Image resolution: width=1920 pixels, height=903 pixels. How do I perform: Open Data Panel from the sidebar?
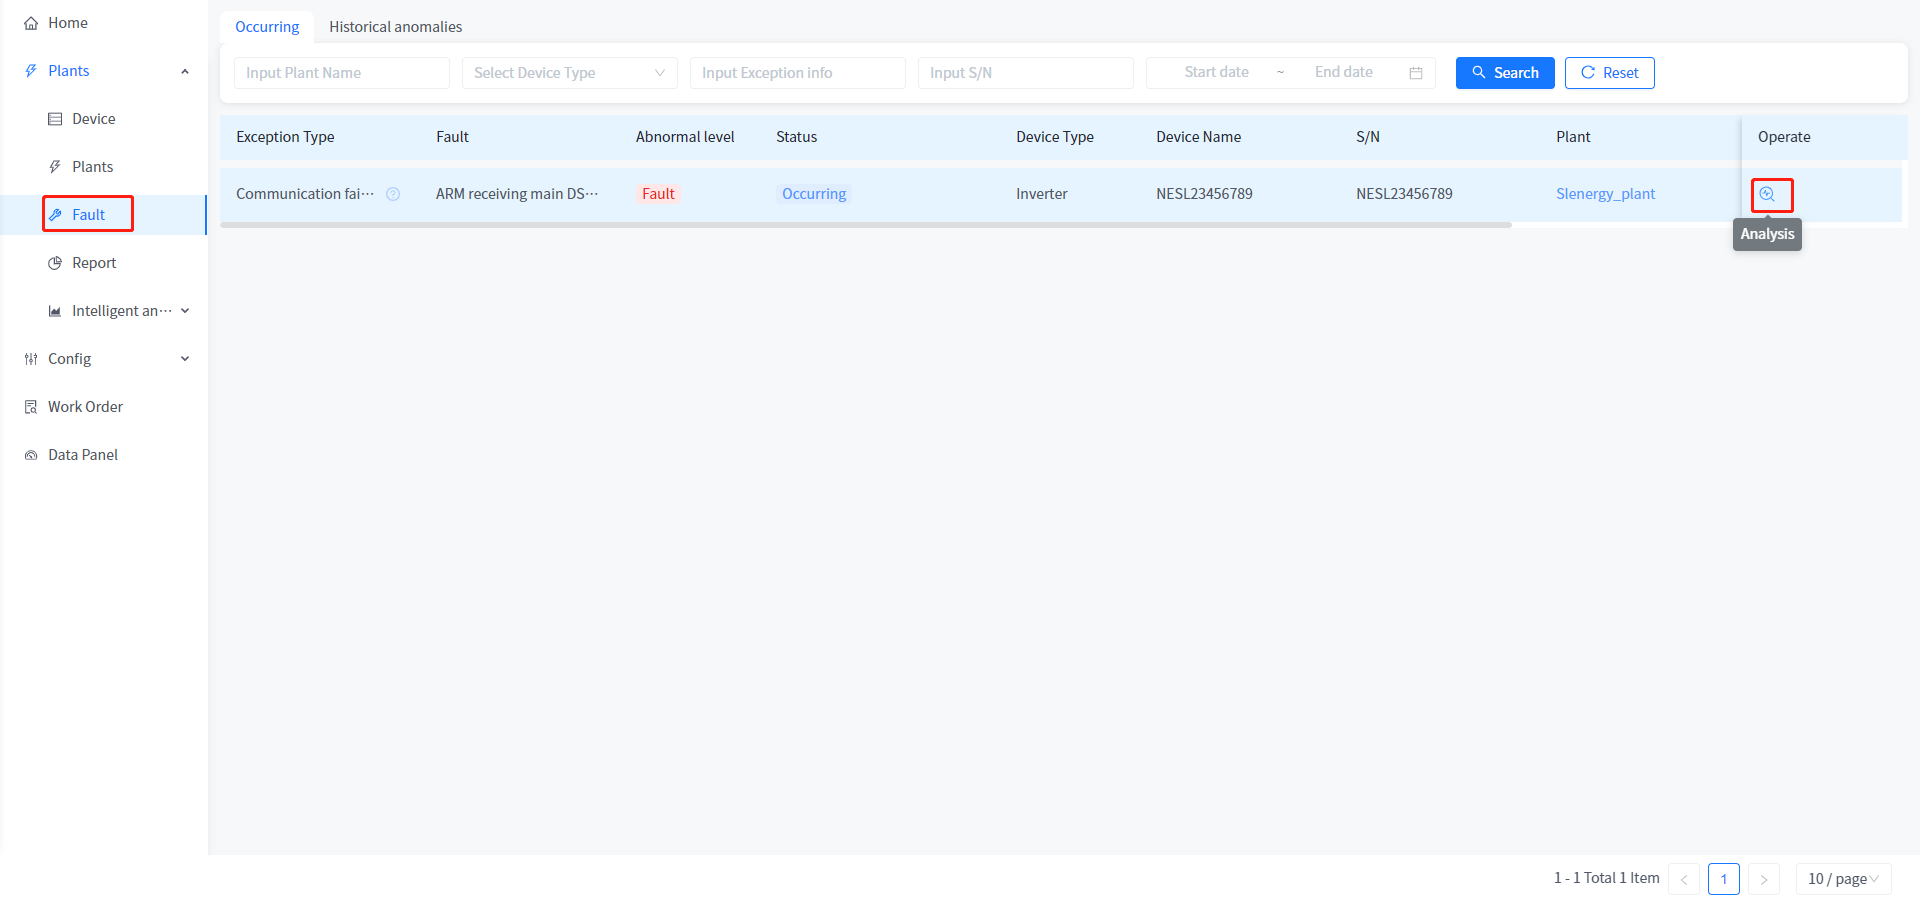[x=82, y=455]
